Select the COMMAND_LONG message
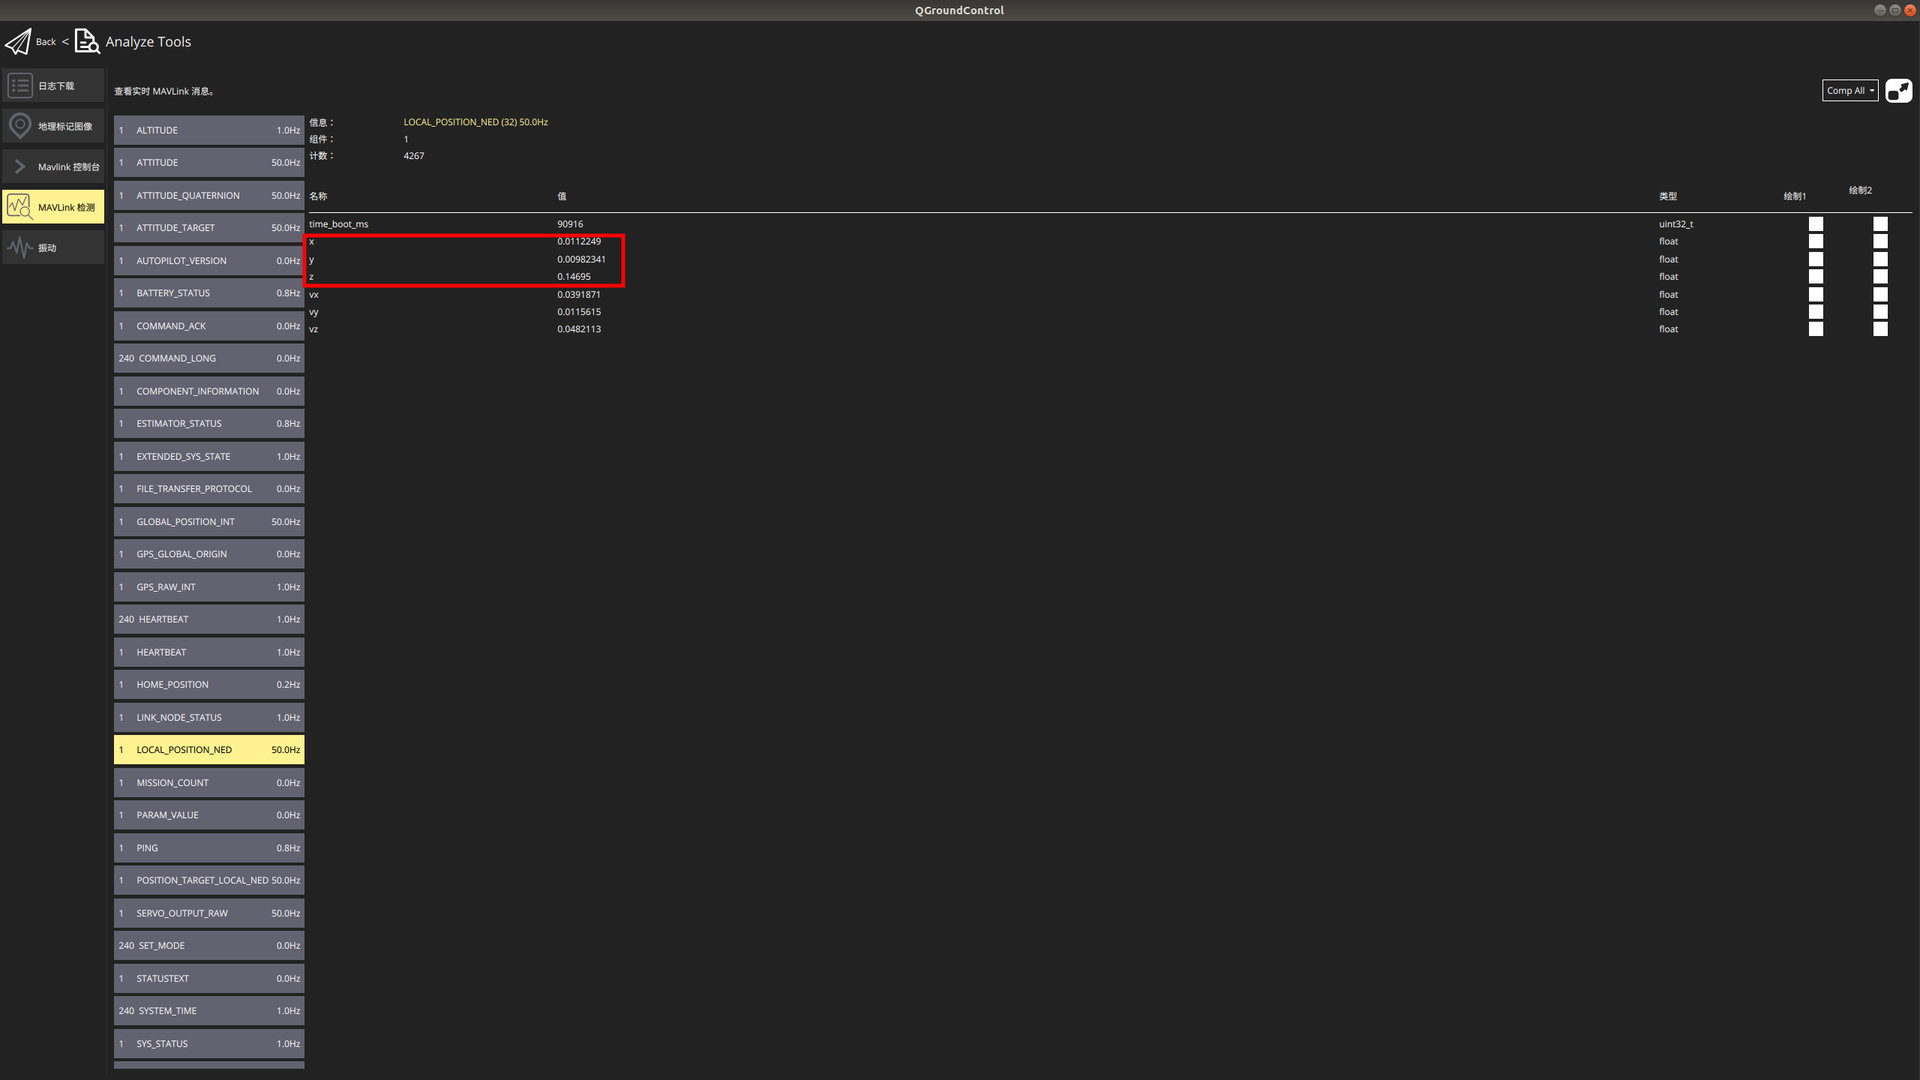Image resolution: width=1920 pixels, height=1080 pixels. point(209,358)
